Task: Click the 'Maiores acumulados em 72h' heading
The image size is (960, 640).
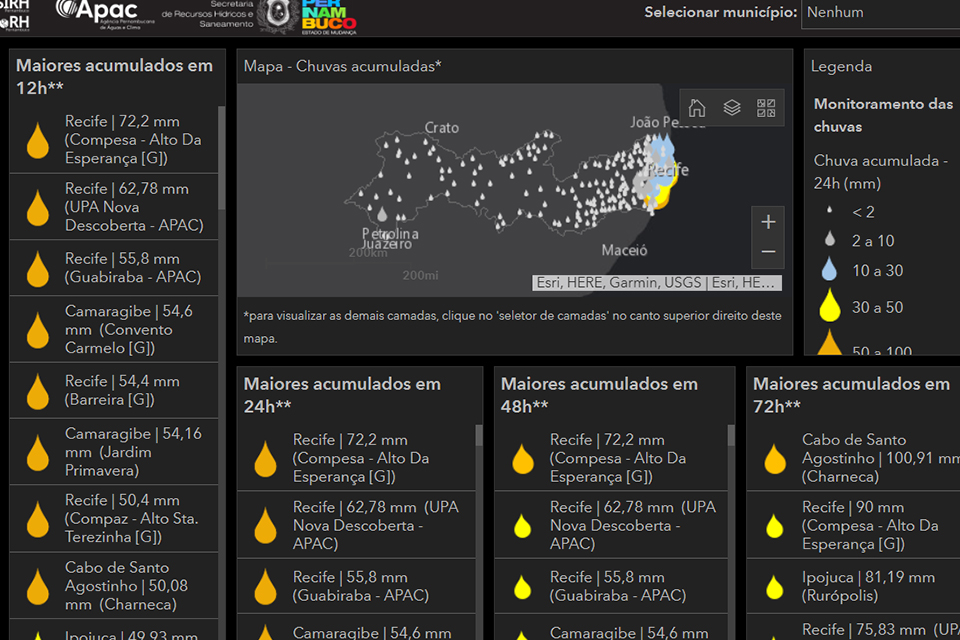Action: 851,395
